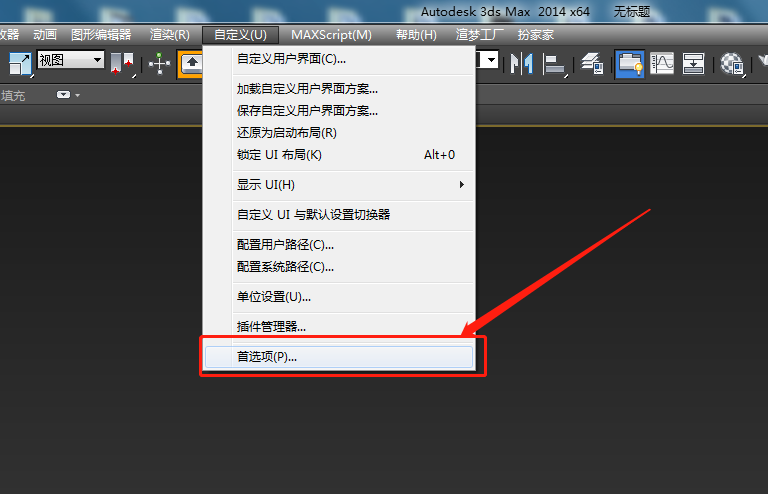Close the 自定义(U) menu header

(x=240, y=35)
